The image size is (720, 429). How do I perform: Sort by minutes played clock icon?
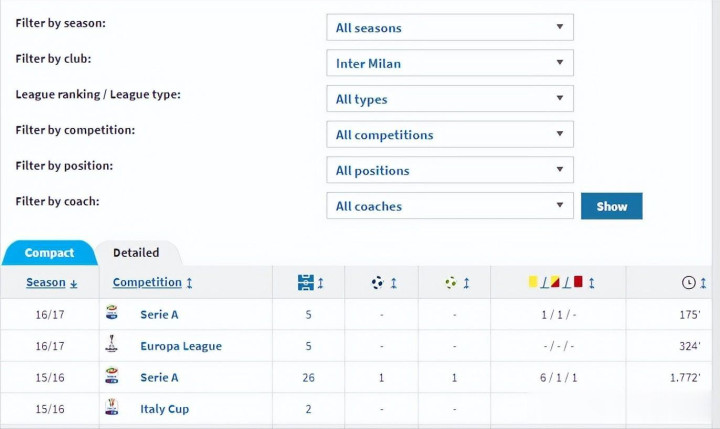[688, 282]
